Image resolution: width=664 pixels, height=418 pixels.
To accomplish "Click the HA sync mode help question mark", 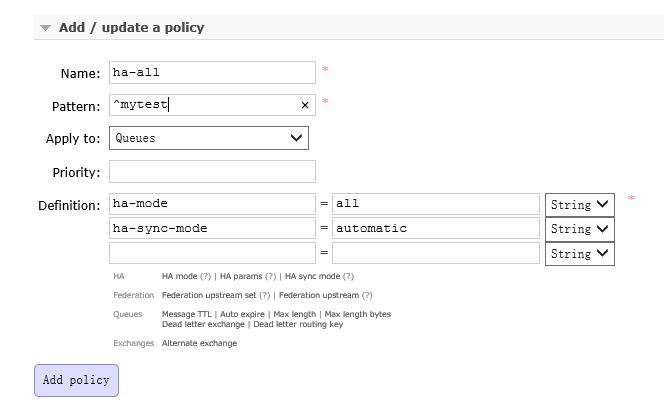I will coord(348,277).
